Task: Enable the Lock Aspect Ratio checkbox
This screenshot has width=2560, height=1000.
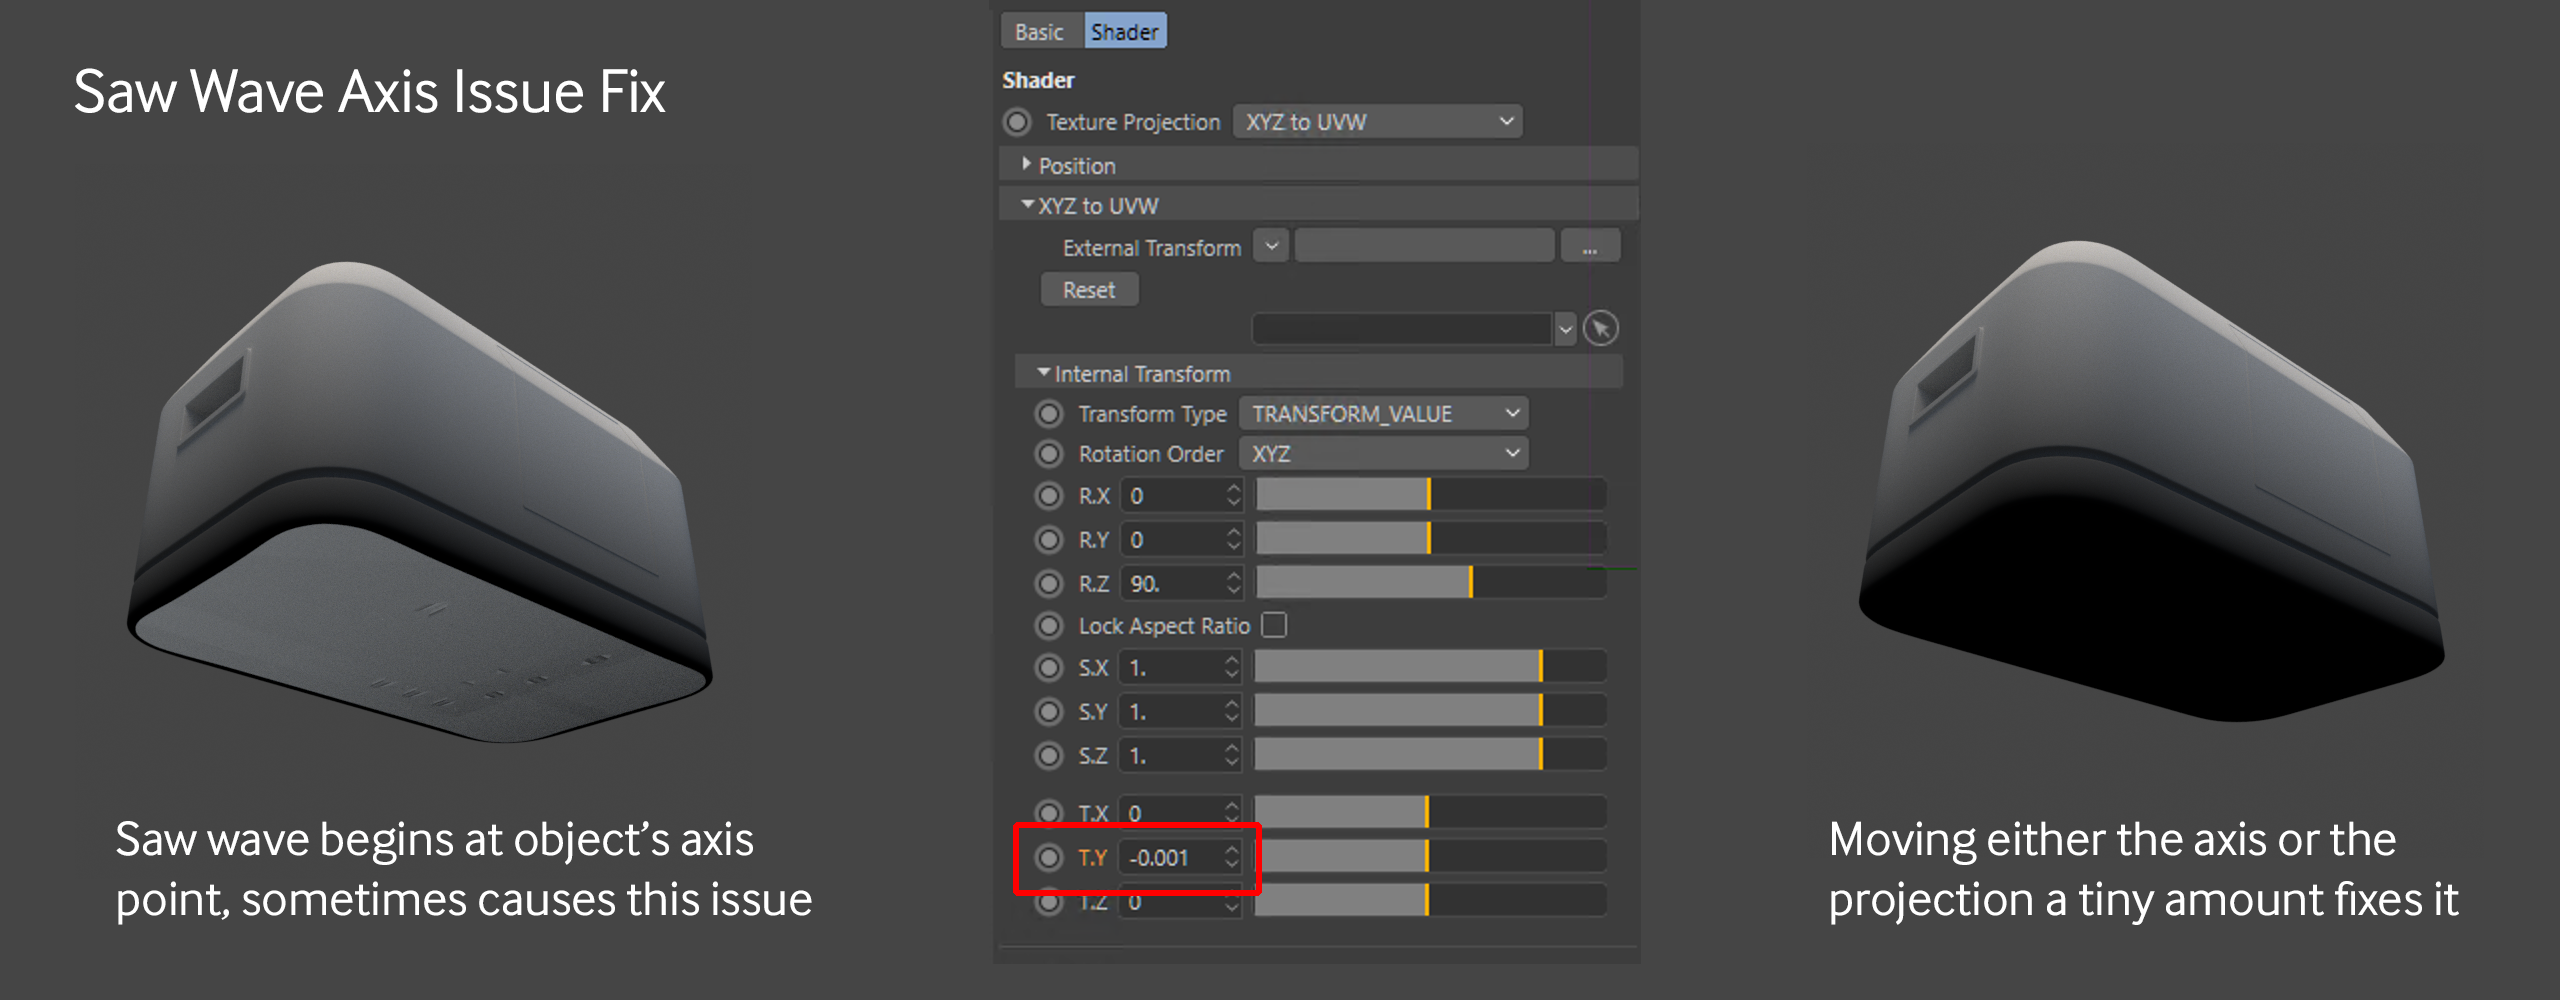Action: click(1274, 625)
